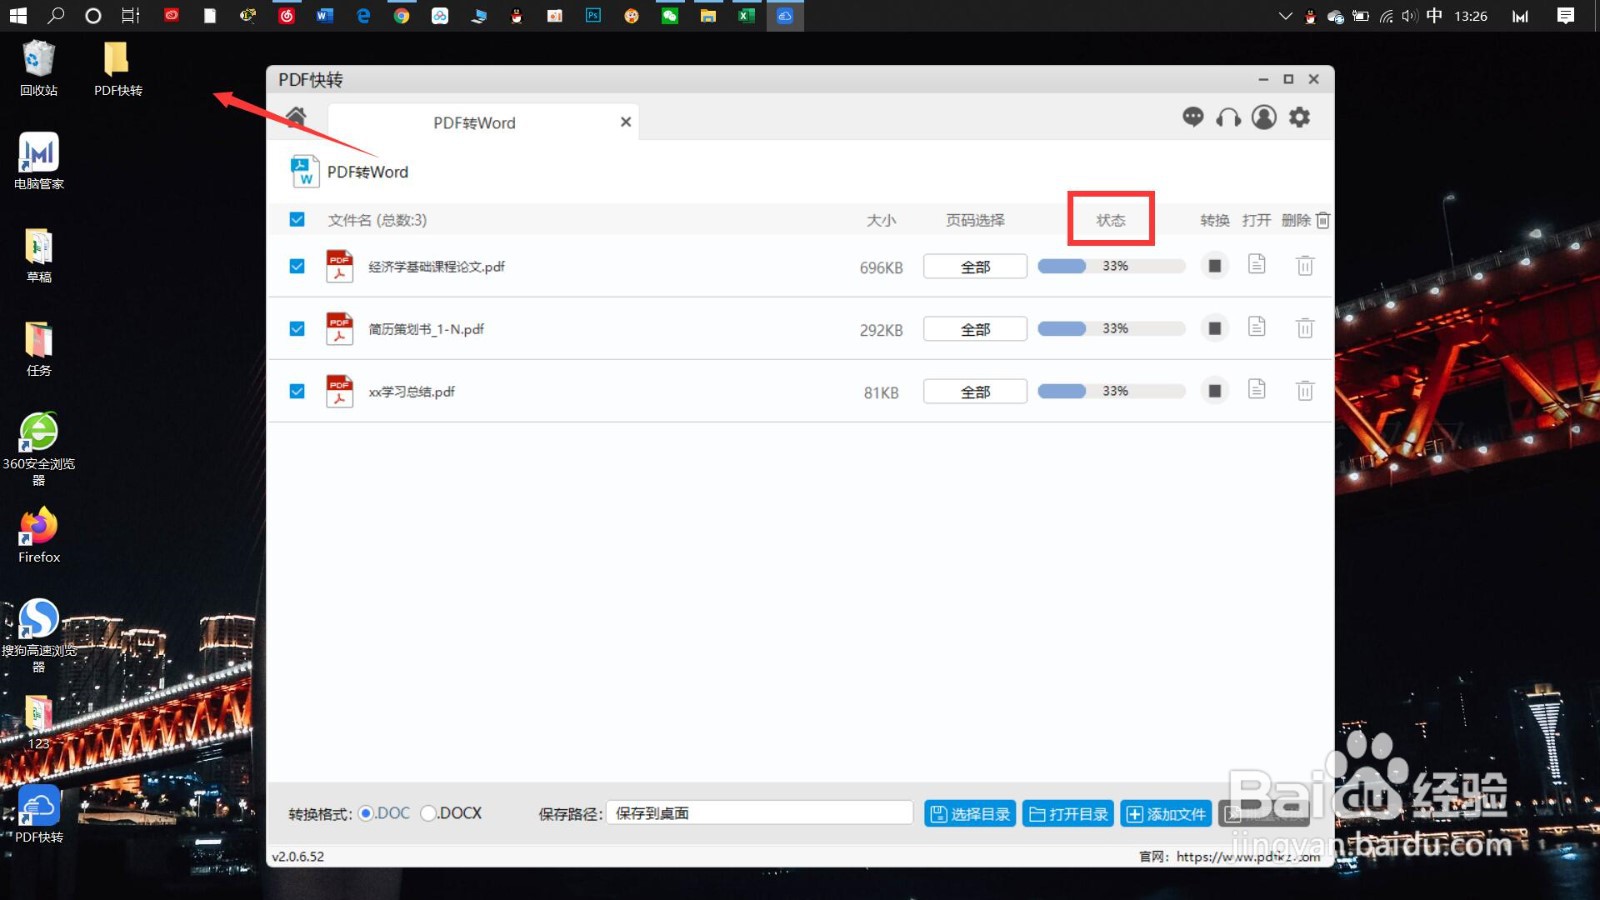Click the 33% progress bar of xx学习总结.pdf
Viewport: 1600px width, 900px height.
coord(1110,390)
